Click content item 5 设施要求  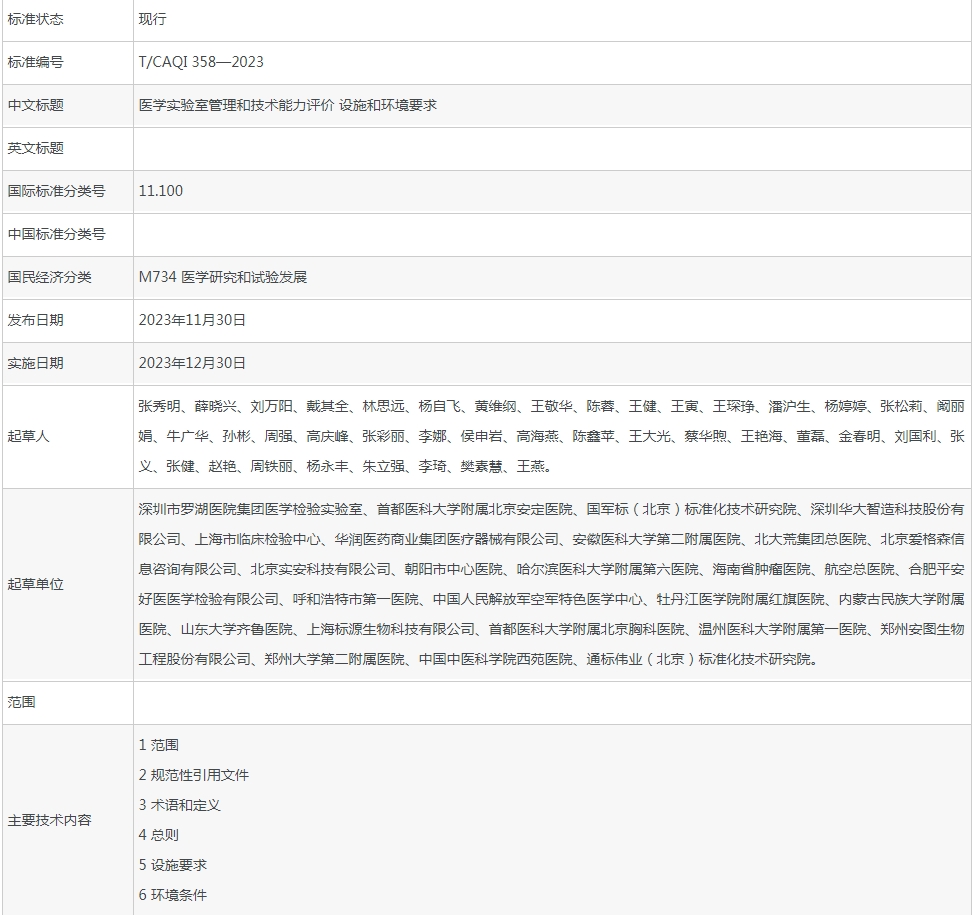tap(173, 865)
